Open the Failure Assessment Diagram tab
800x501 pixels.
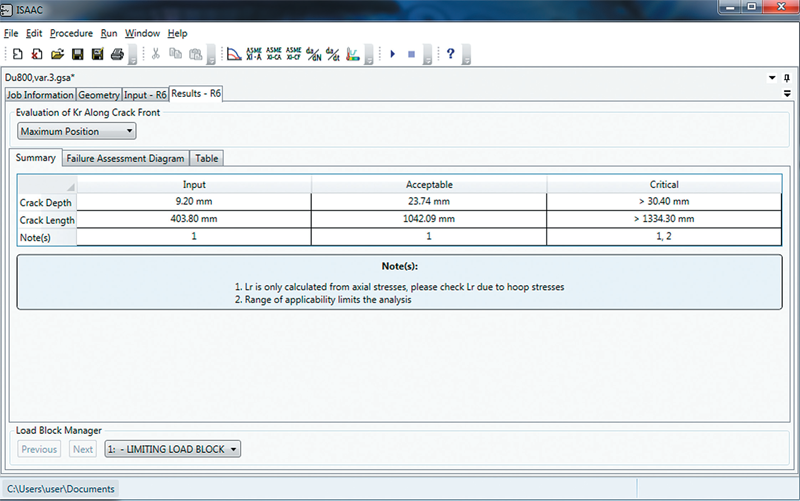126,158
